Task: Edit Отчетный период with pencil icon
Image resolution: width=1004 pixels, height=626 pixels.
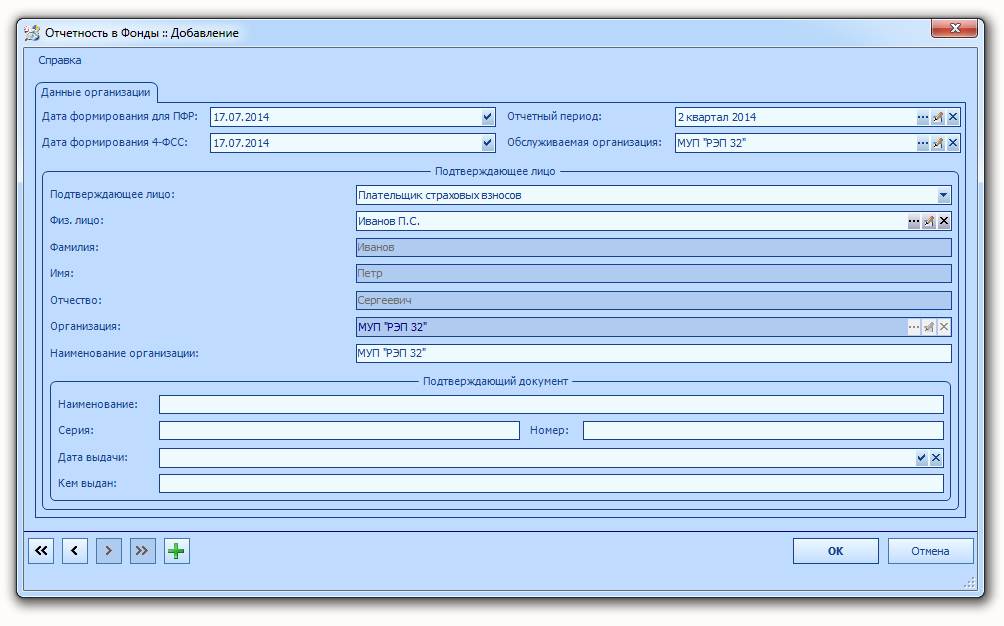Action: (x=937, y=117)
